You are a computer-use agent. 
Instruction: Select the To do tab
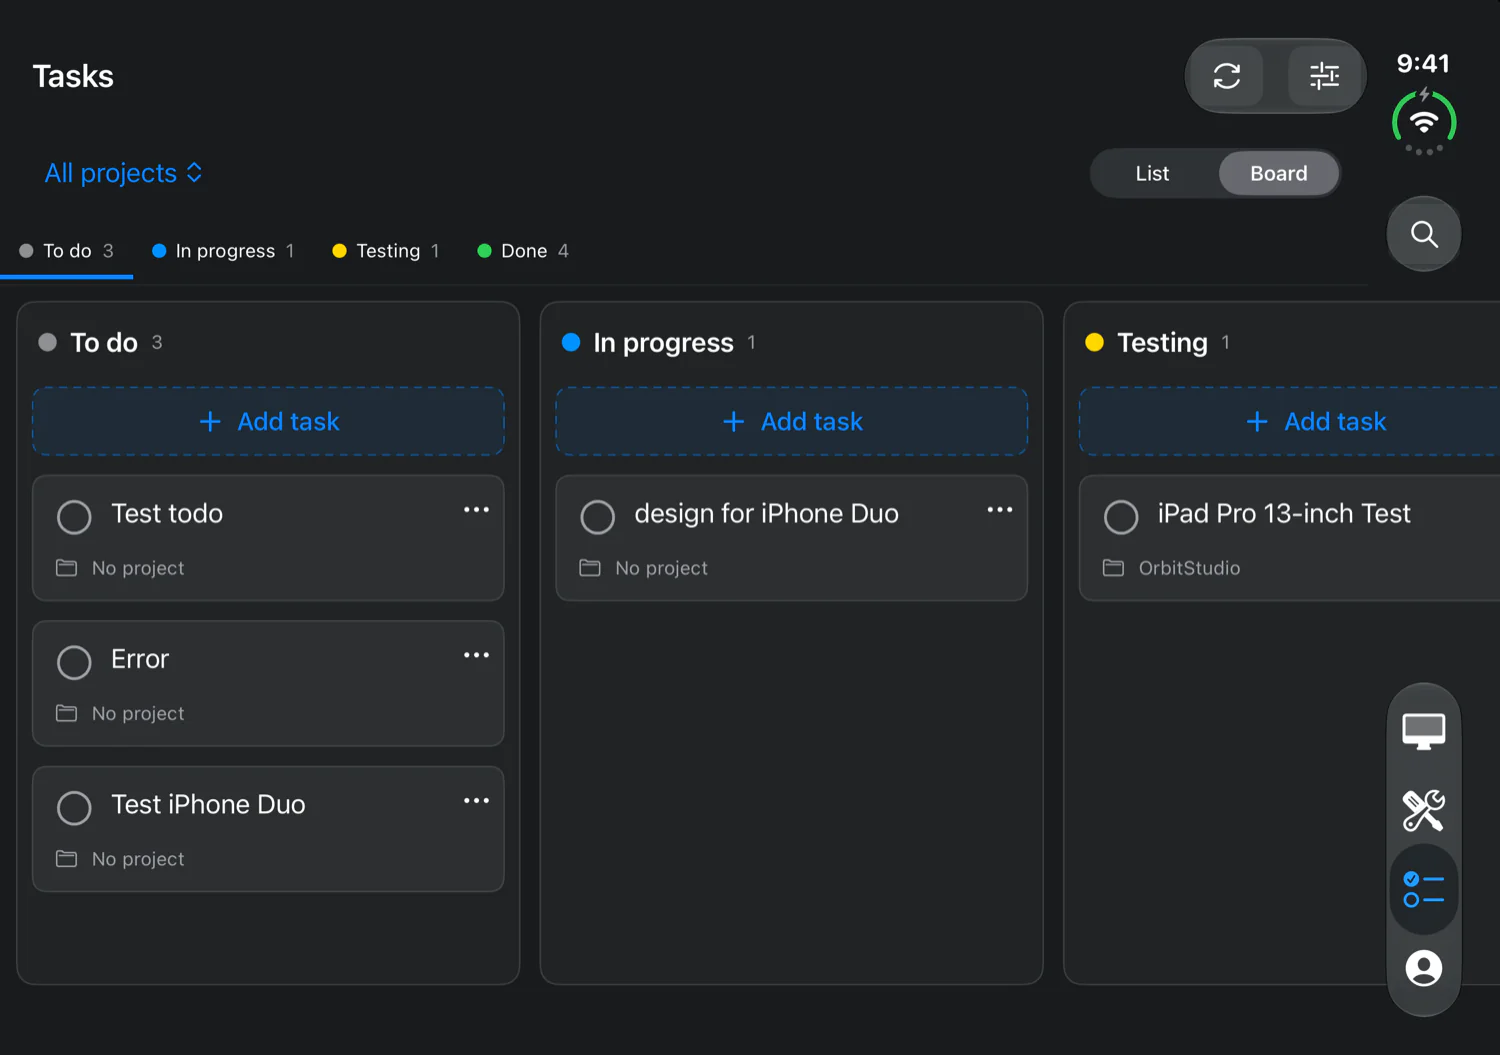pyautogui.click(x=67, y=251)
